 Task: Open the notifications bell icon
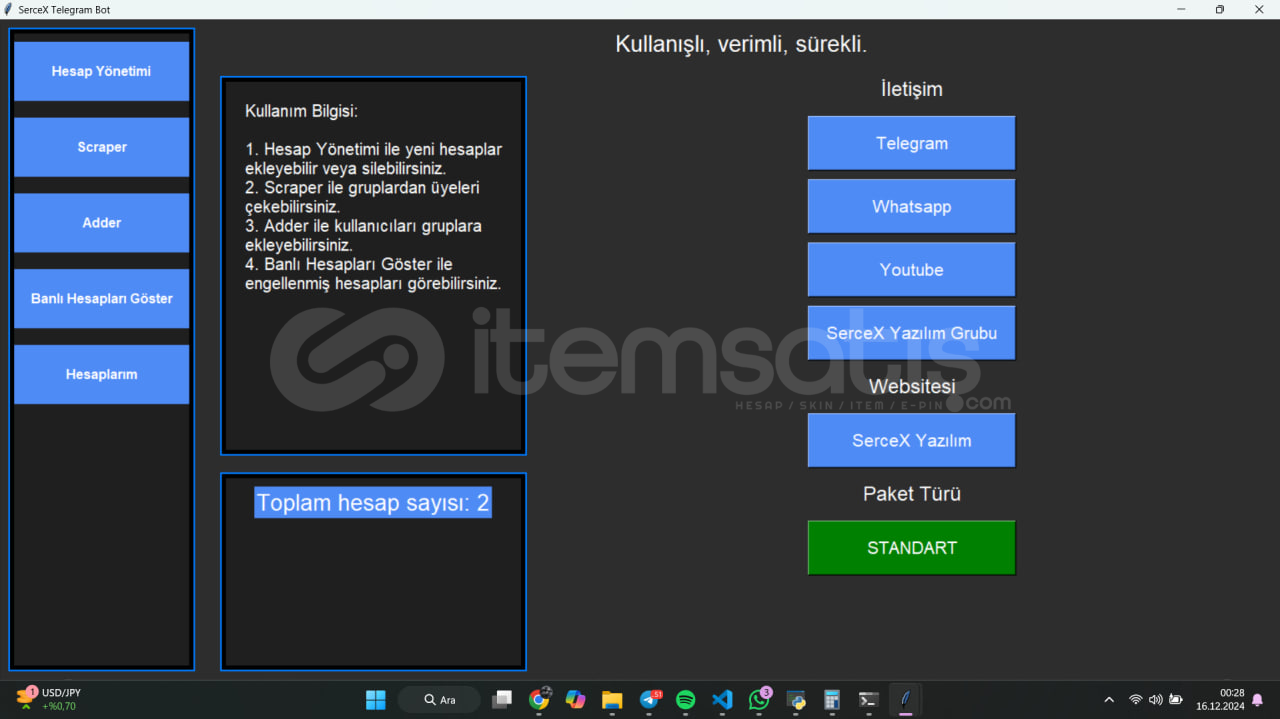pos(1258,700)
